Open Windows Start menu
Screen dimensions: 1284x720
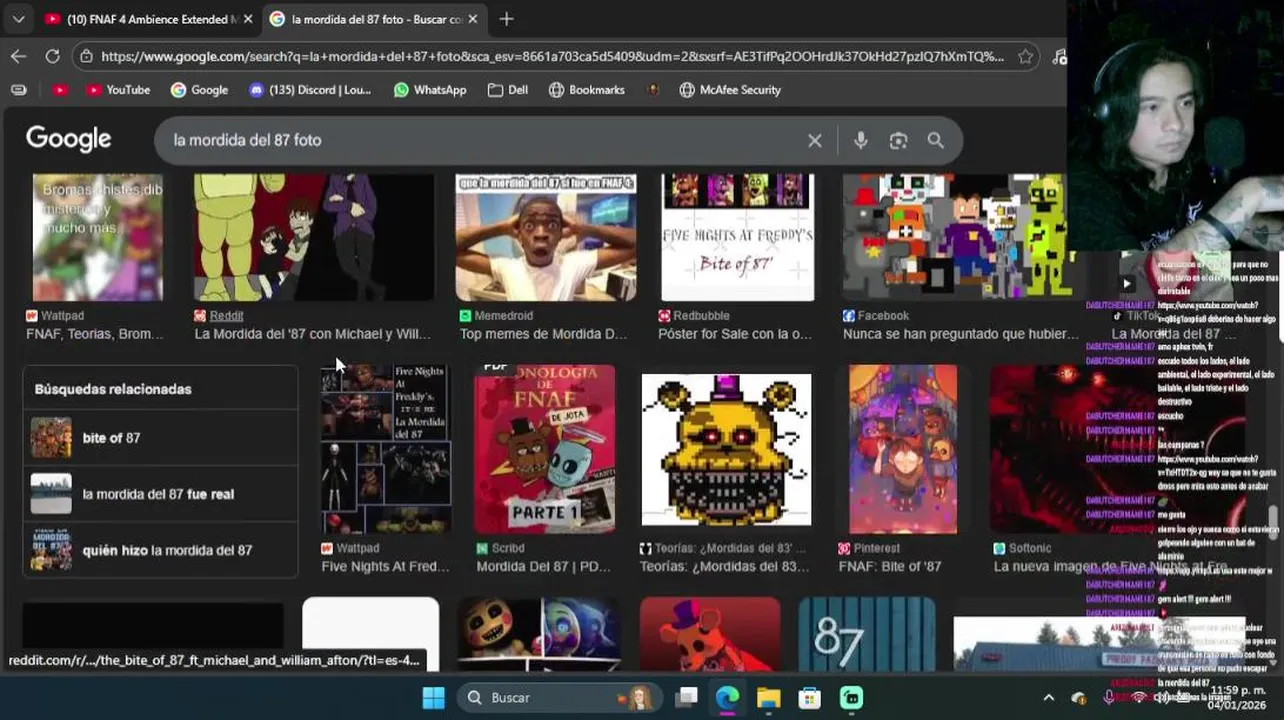[x=433, y=698]
